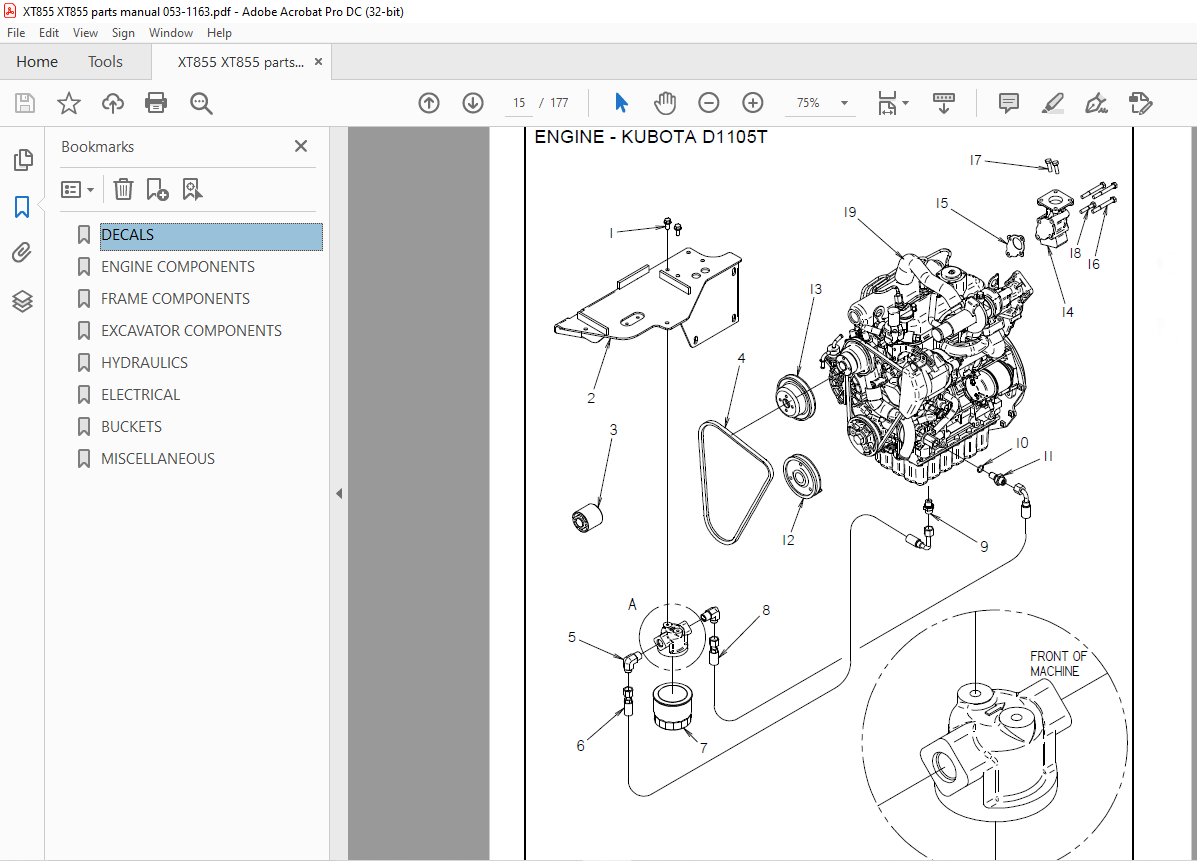
Task: Open the ELECTRICAL bookmark
Action: coord(140,395)
